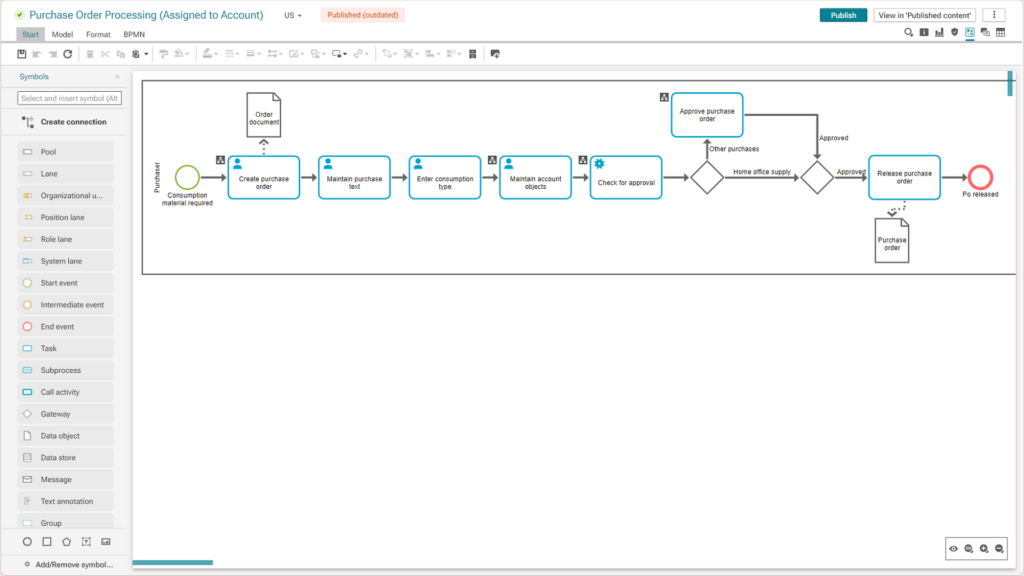Open the three-dot more options menu
Screen dimensions: 1024x576
tap(993, 15)
